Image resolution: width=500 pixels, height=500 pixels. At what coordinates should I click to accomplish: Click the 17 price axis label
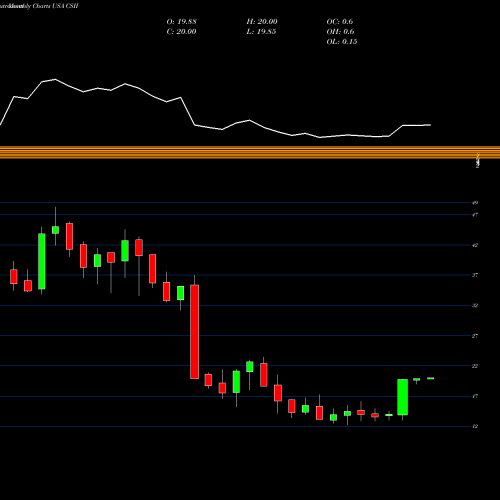(x=475, y=396)
